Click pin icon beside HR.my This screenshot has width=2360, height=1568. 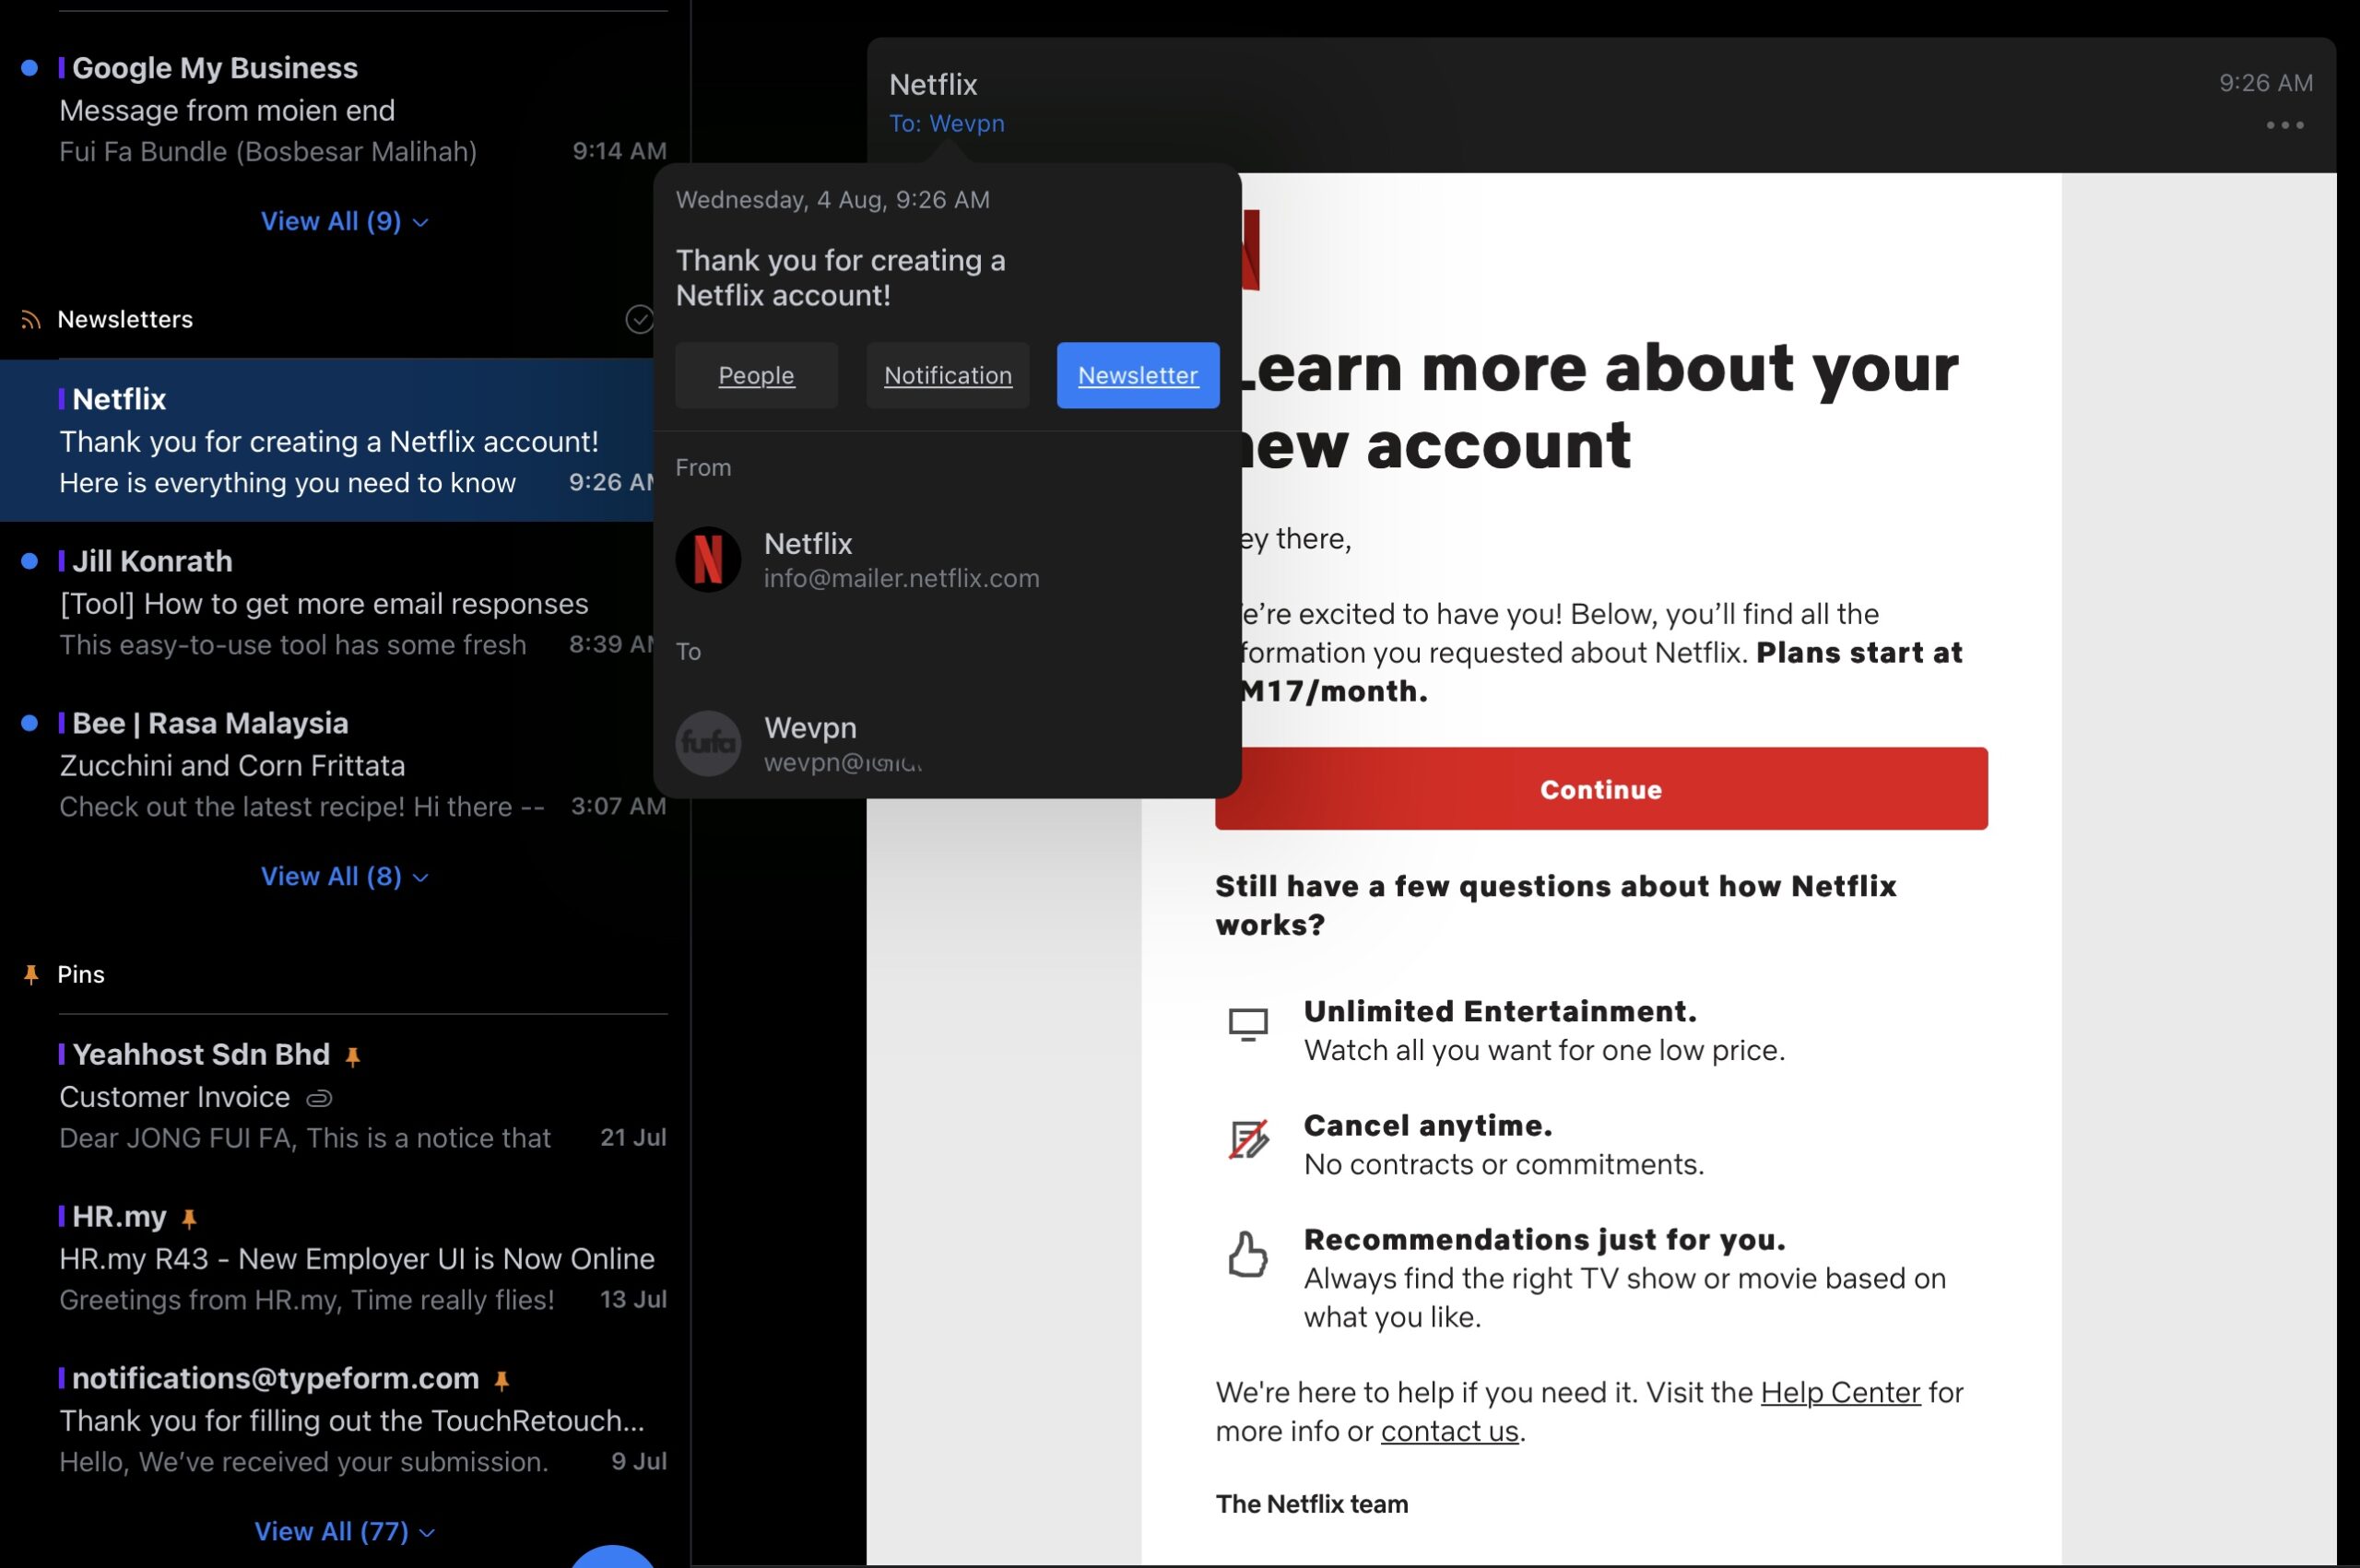point(189,1218)
